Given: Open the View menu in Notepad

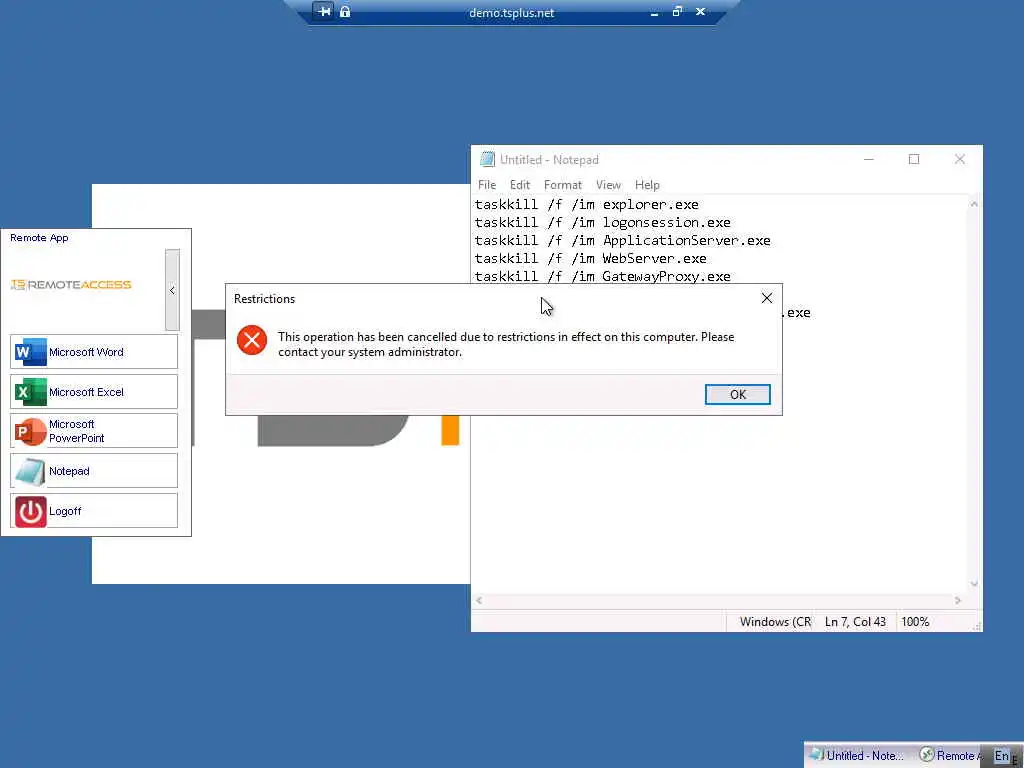Looking at the screenshot, I should point(608,185).
